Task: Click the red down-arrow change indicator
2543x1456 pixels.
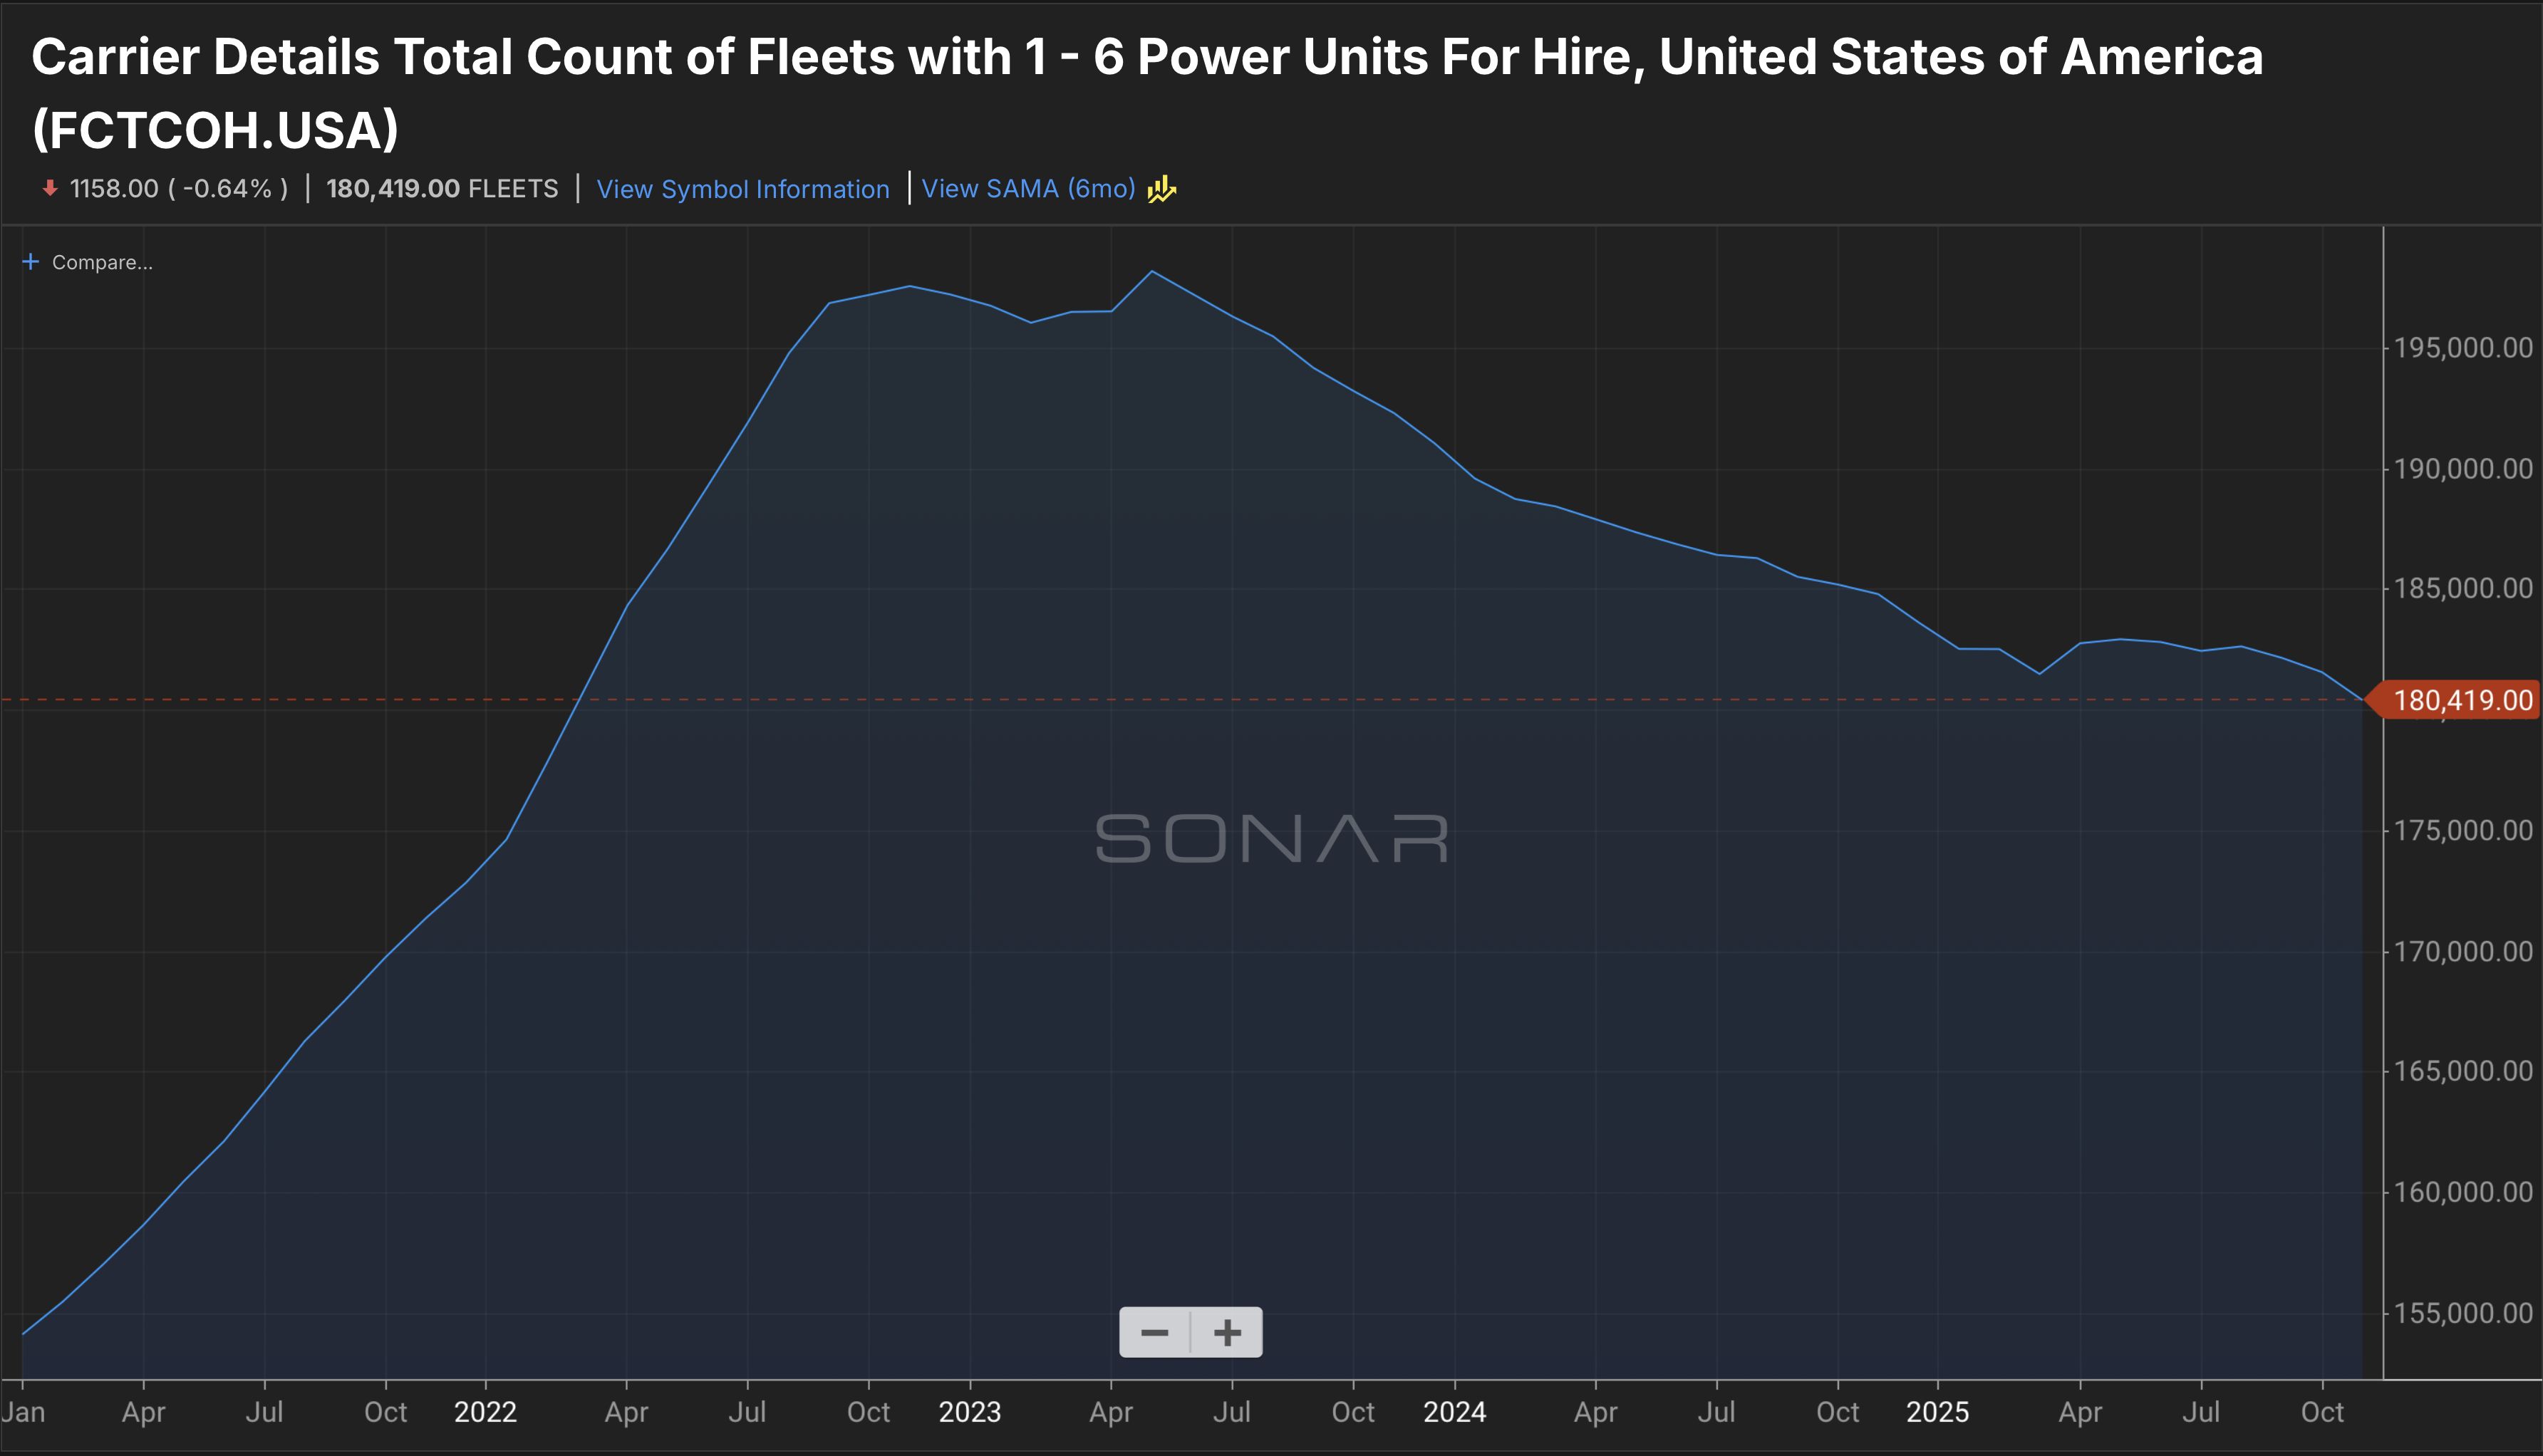Action: tap(49, 189)
